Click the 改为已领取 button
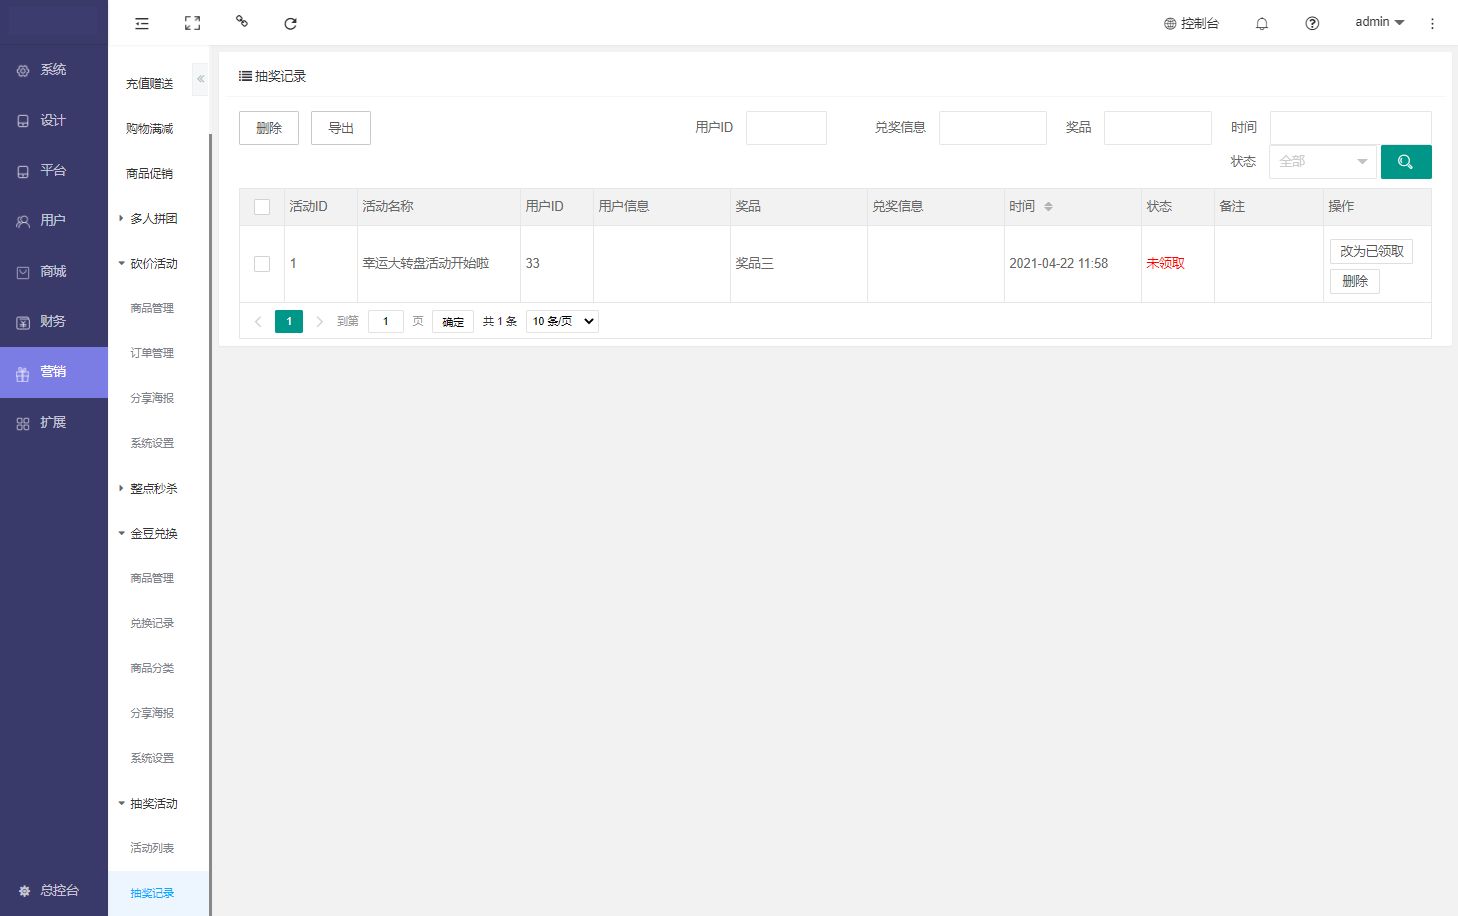Image resolution: width=1458 pixels, height=916 pixels. (1371, 251)
